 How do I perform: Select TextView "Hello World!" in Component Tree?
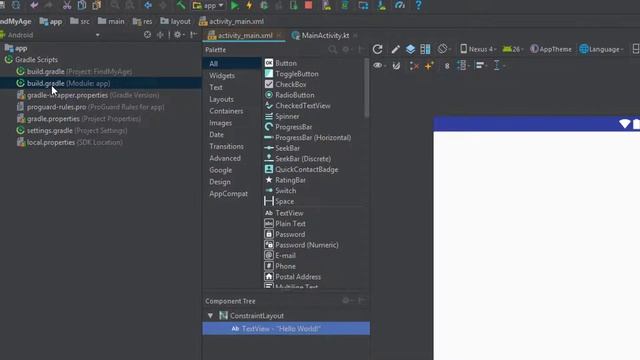(x=286, y=329)
